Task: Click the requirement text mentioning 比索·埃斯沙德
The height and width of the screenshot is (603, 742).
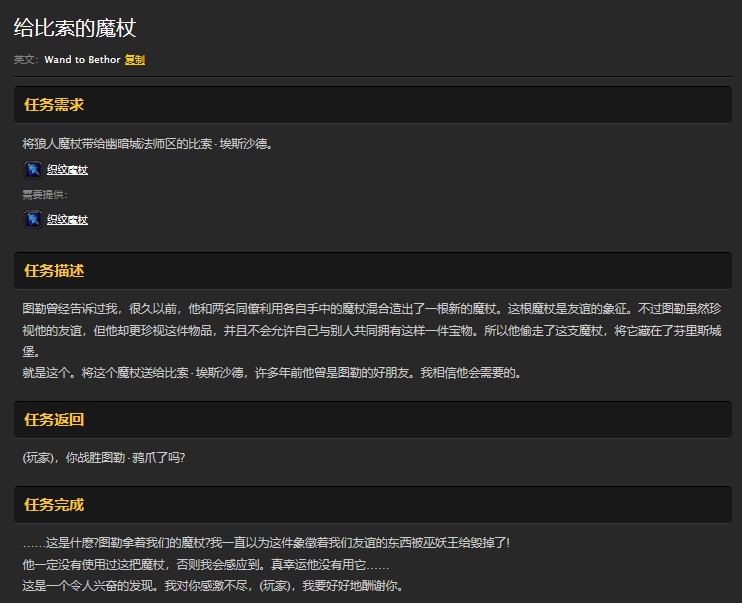Action: 148,143
